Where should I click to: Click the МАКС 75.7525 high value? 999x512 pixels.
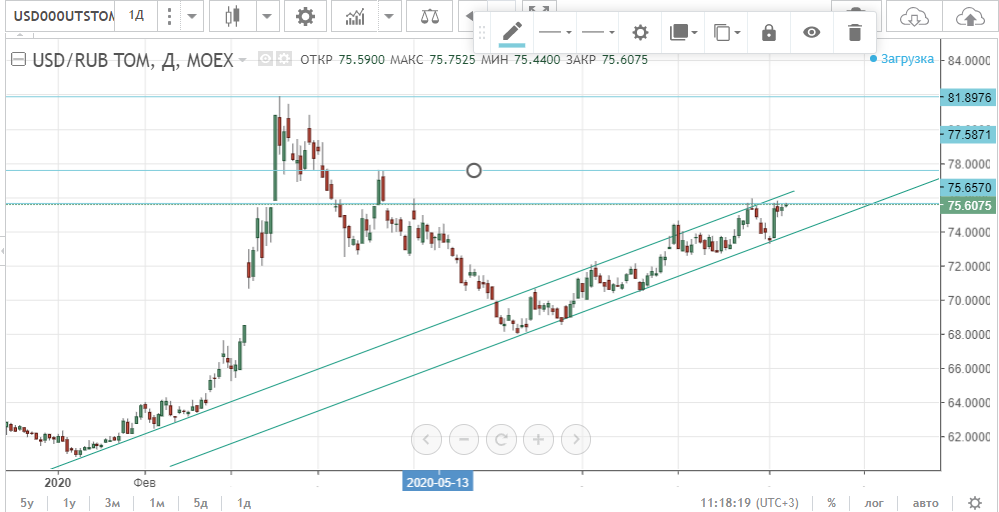(x=433, y=60)
